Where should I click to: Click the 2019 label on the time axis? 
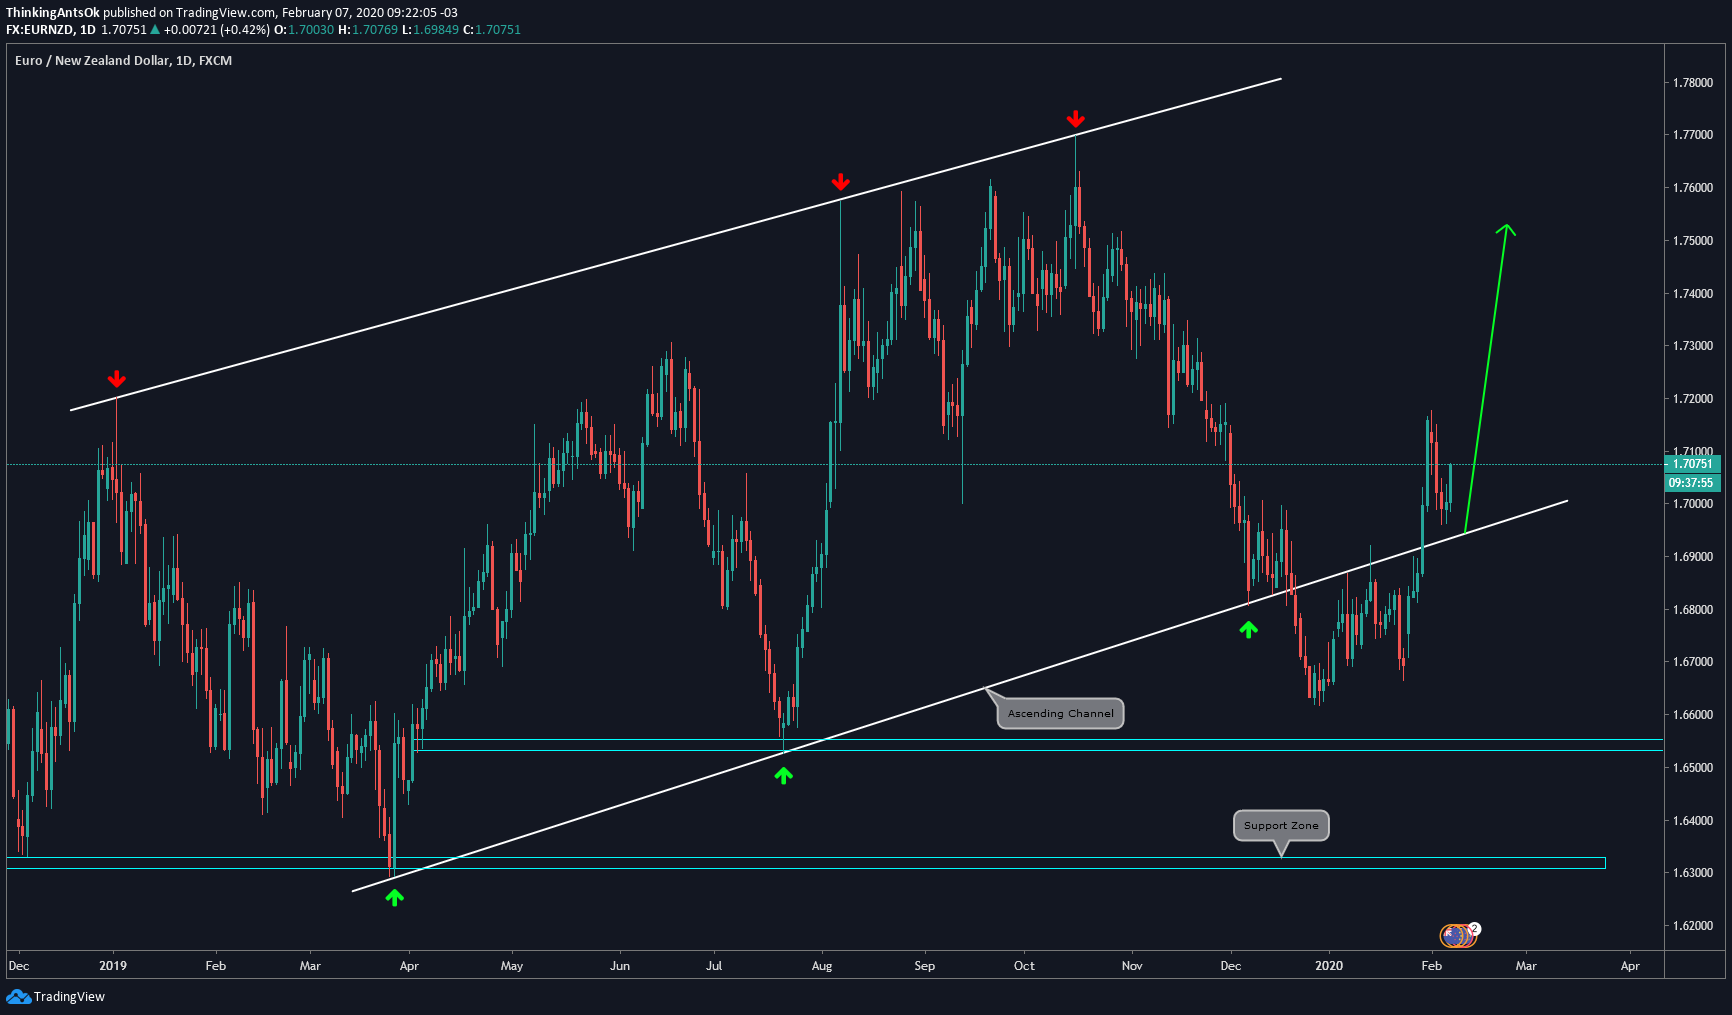pyautogui.click(x=114, y=966)
